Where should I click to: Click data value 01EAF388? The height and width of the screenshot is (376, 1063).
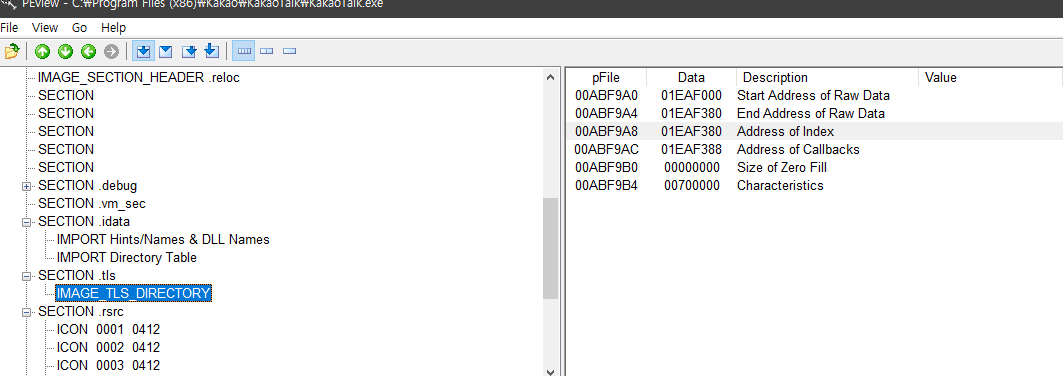691,149
